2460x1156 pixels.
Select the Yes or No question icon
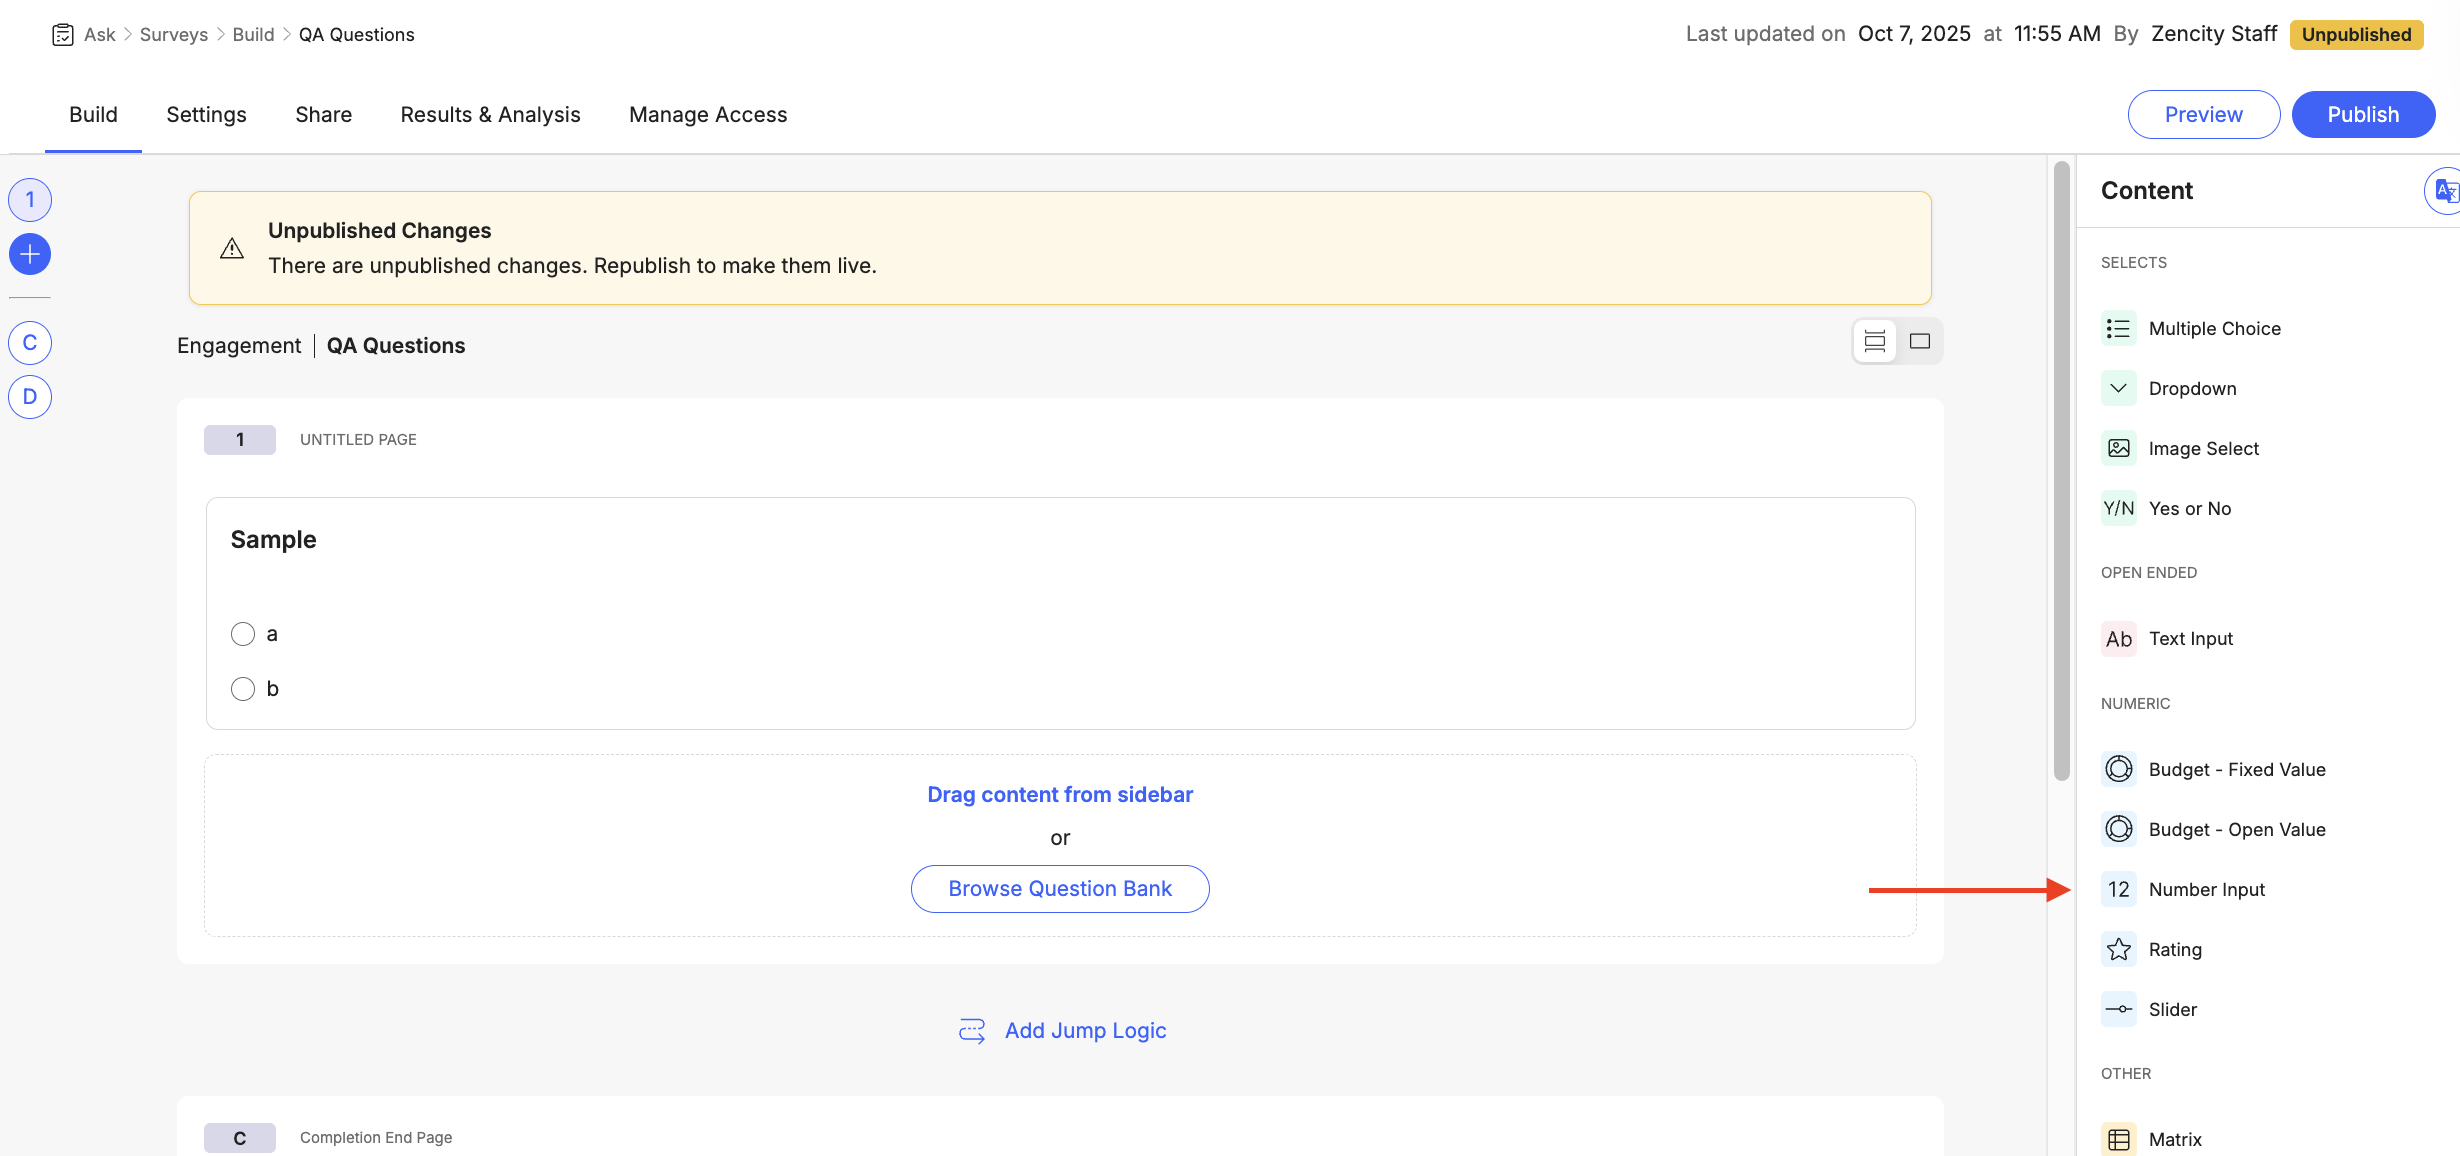[2119, 508]
